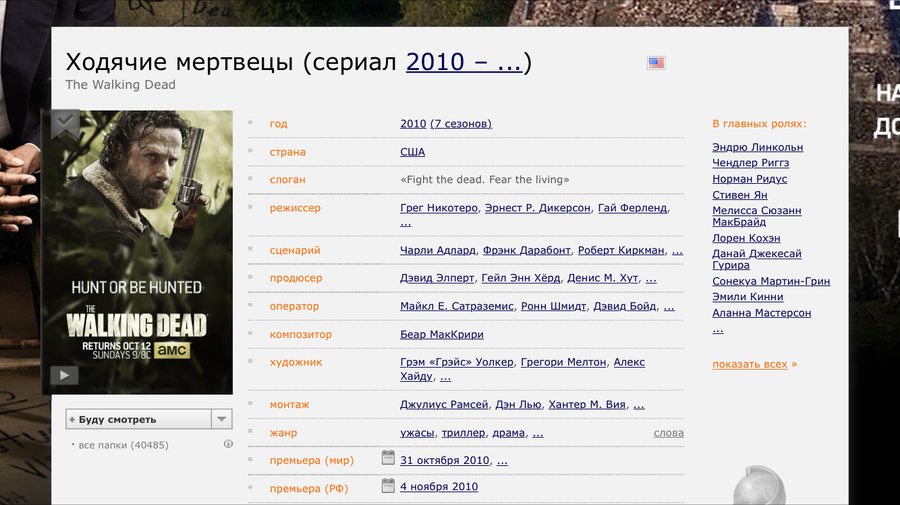This screenshot has width=900, height=505.
Task: Expand cast list ellipsis below Аланна Мастерсон
Action: [718, 330]
